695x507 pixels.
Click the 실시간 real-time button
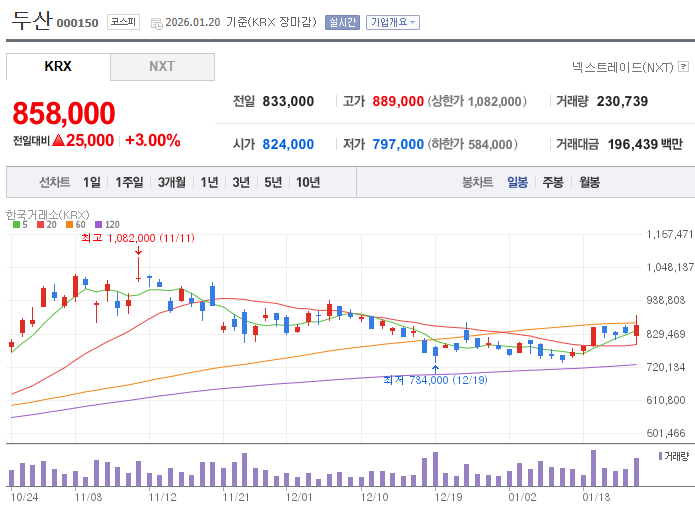pos(342,23)
